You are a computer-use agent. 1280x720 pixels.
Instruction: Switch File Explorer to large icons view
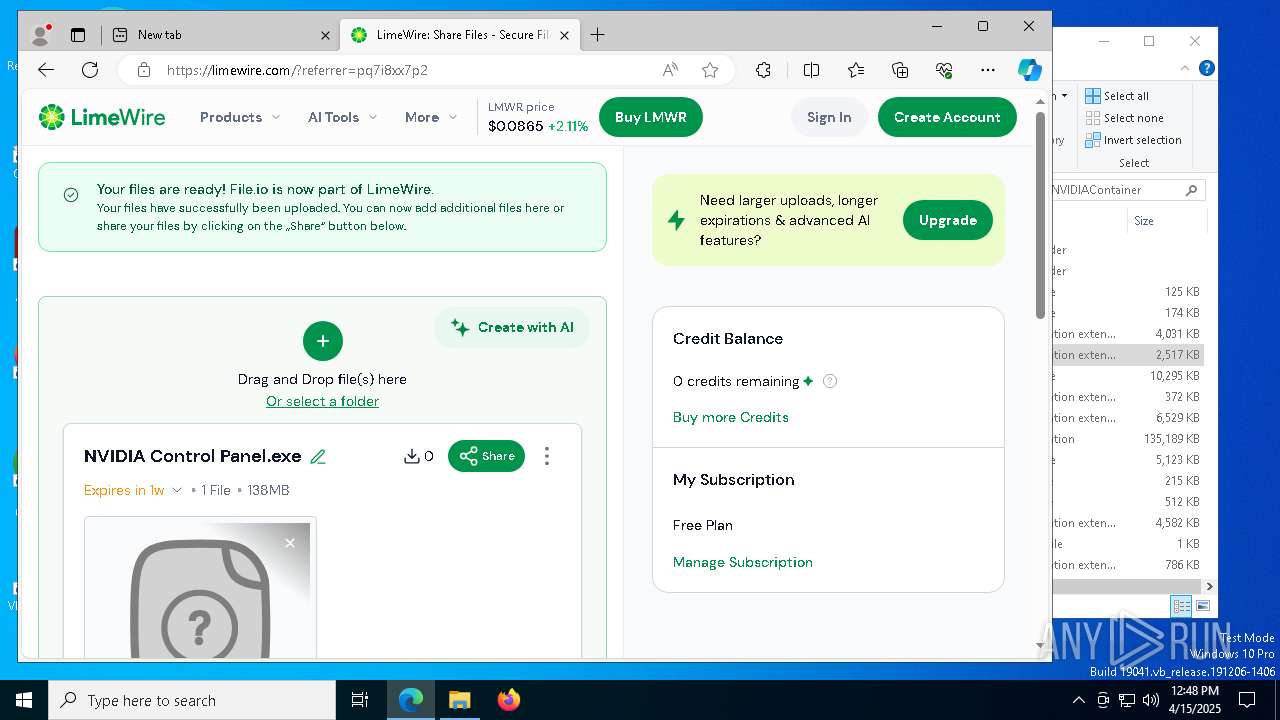point(1203,606)
